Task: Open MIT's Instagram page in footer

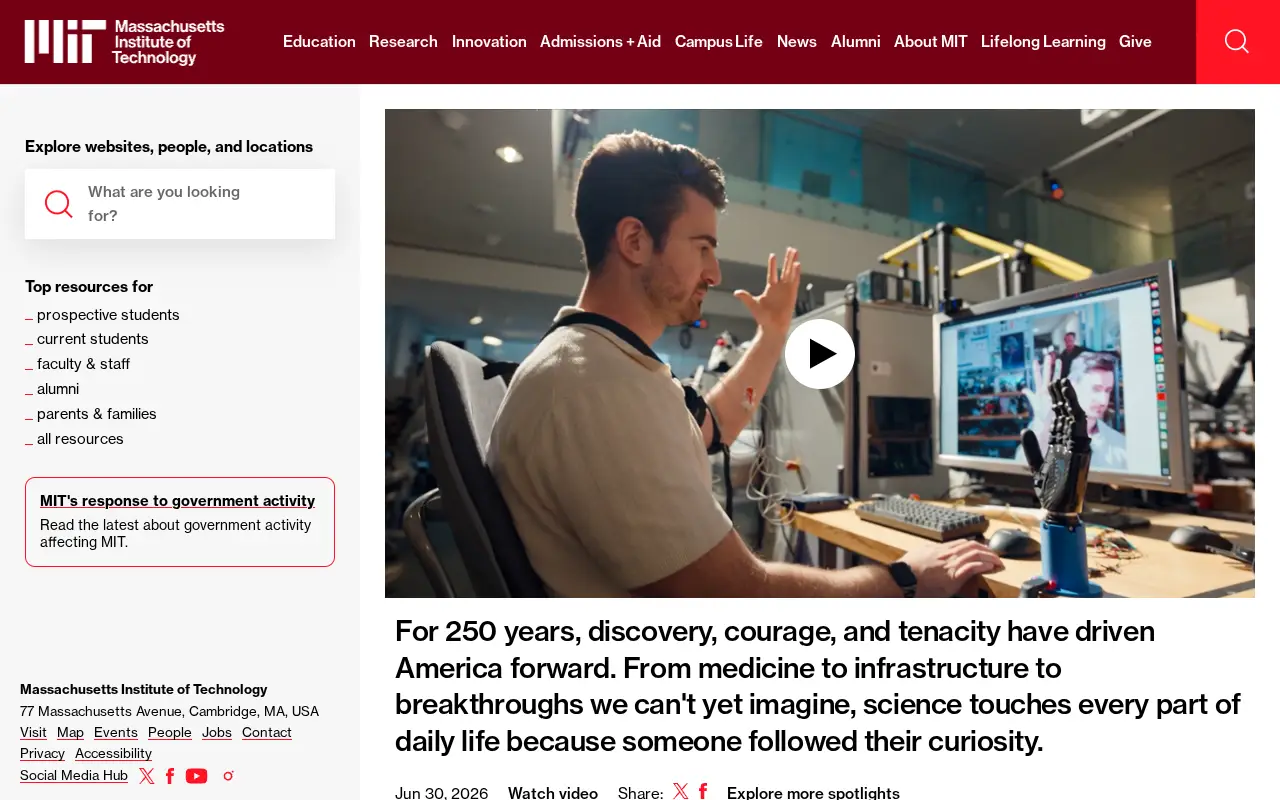Action: 228,776
